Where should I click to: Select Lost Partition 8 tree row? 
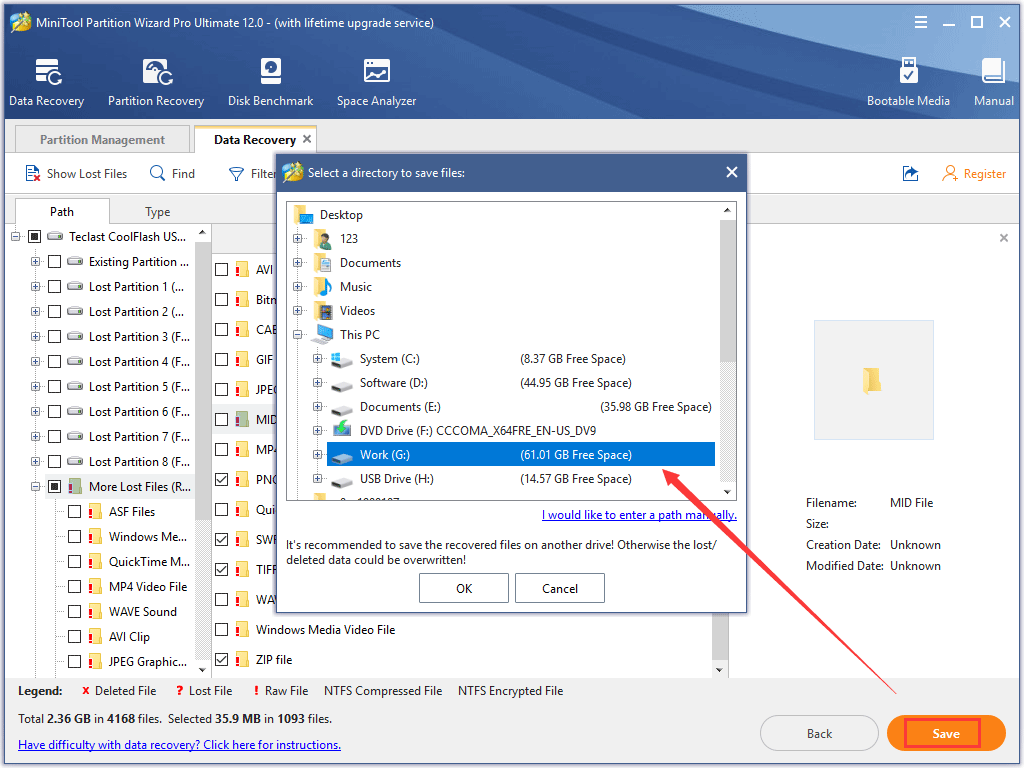click(139, 462)
